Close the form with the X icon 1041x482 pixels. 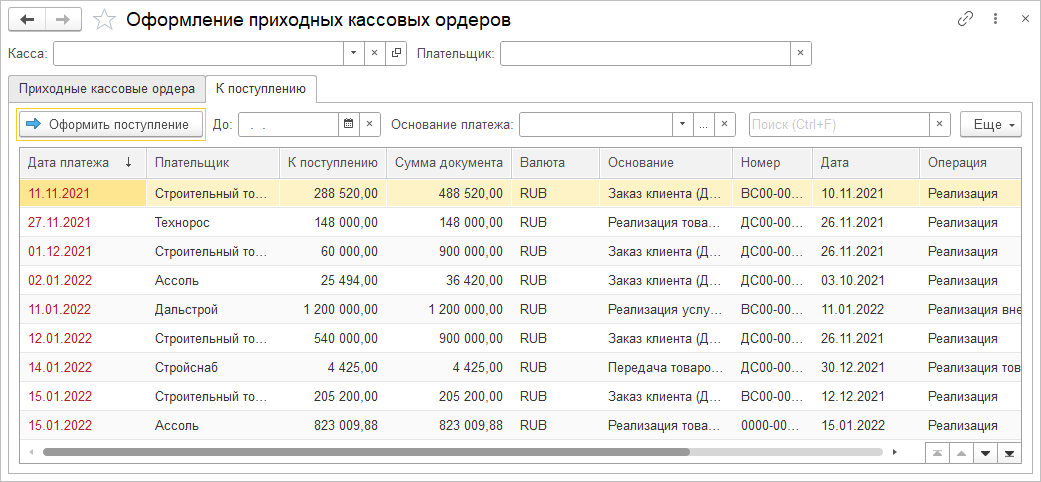pos(1025,19)
